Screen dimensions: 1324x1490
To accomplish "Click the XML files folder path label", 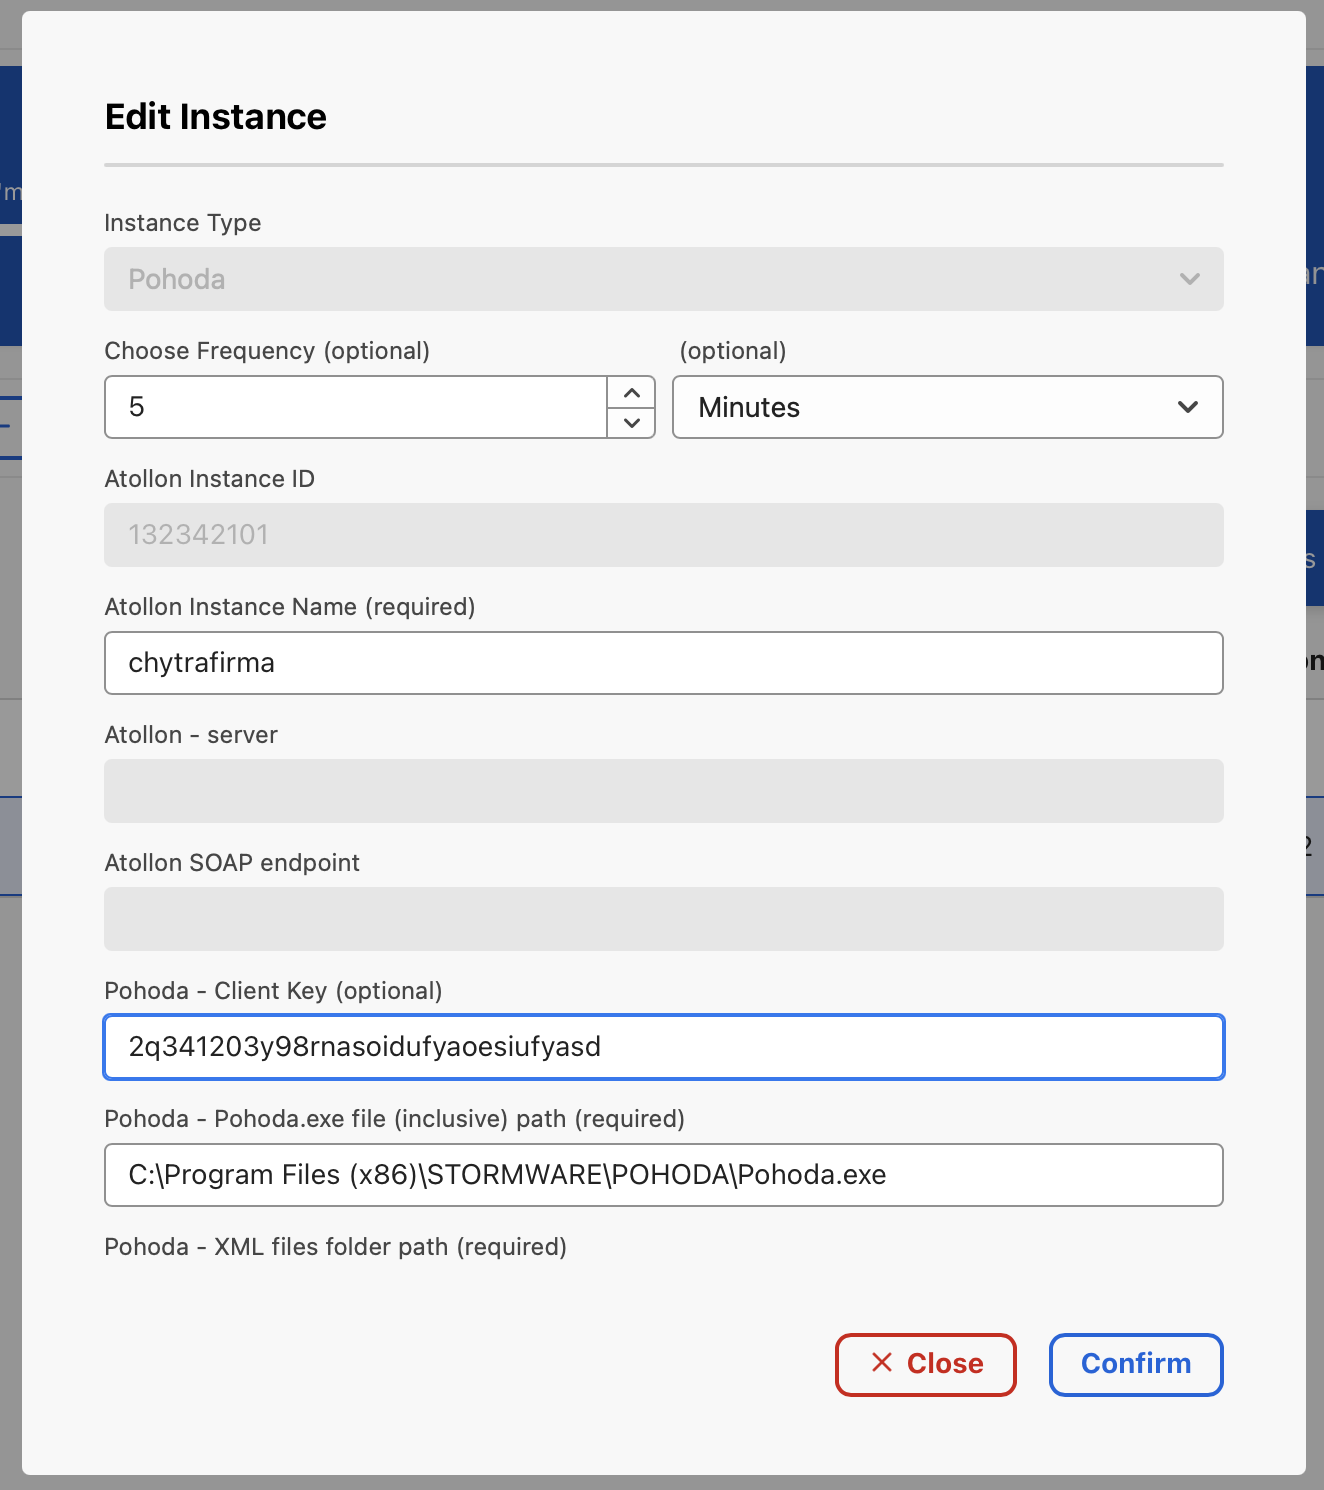I will point(336,1247).
